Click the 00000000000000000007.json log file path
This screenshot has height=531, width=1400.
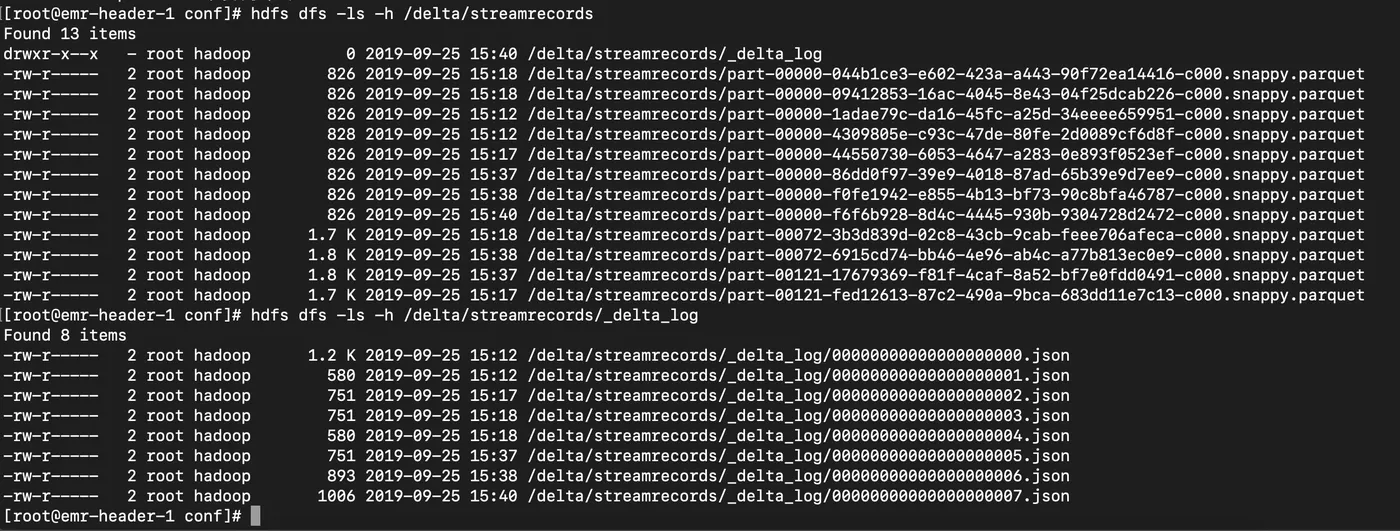(799, 496)
